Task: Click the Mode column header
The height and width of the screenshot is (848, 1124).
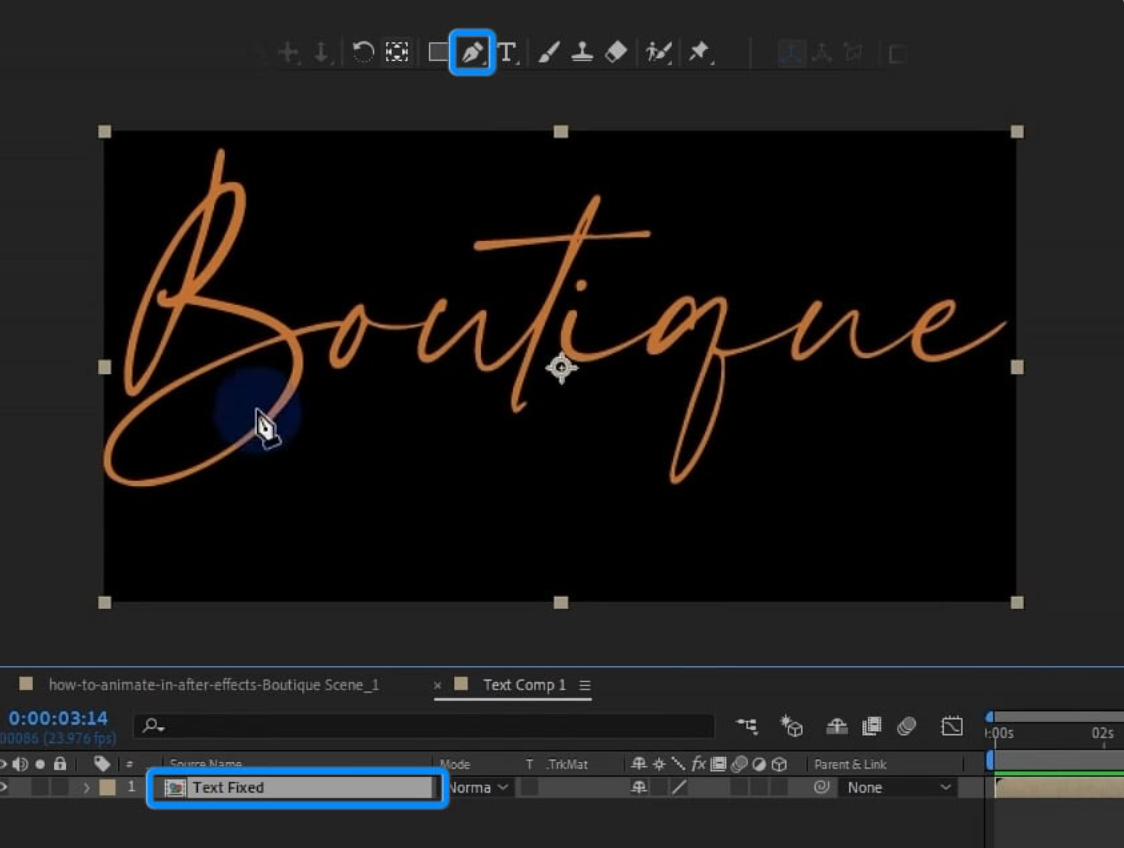Action: pos(454,764)
